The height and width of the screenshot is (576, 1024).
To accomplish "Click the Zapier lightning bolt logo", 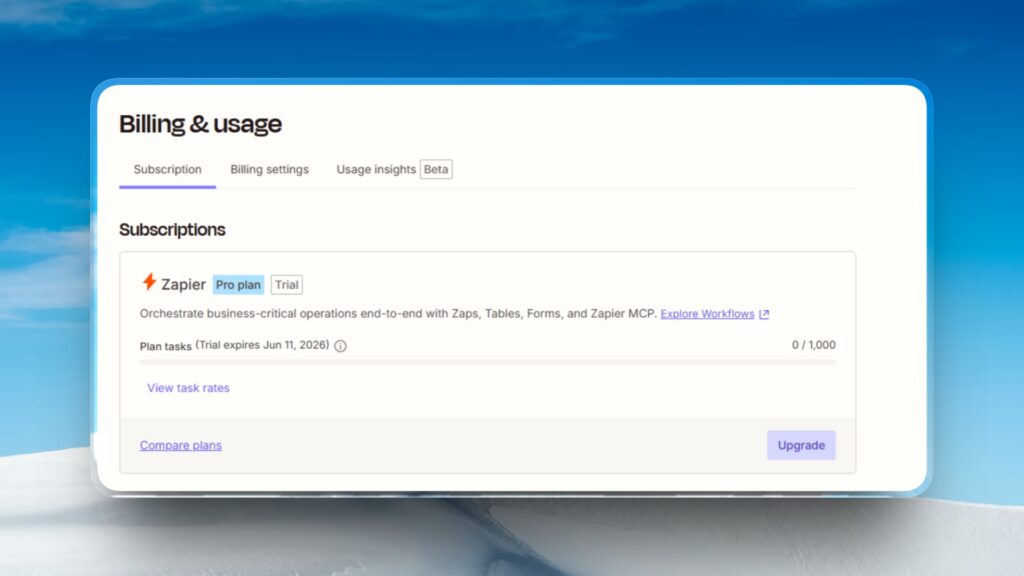I will 149,281.
